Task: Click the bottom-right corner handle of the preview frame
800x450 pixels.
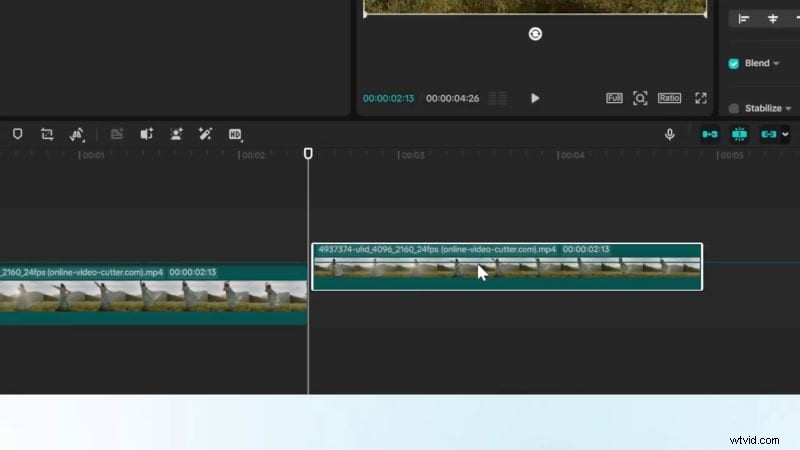Action: tap(706, 15)
